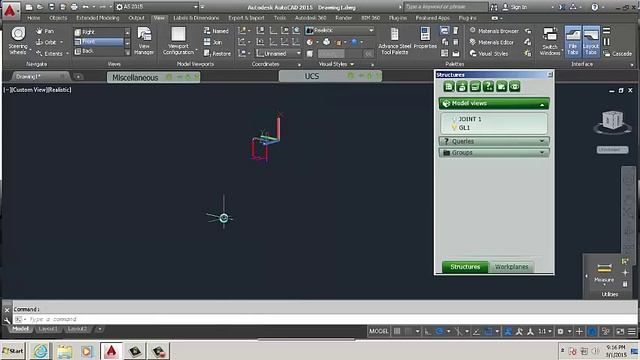
Task: Open the Objects ribbon tab
Action: (x=58, y=18)
